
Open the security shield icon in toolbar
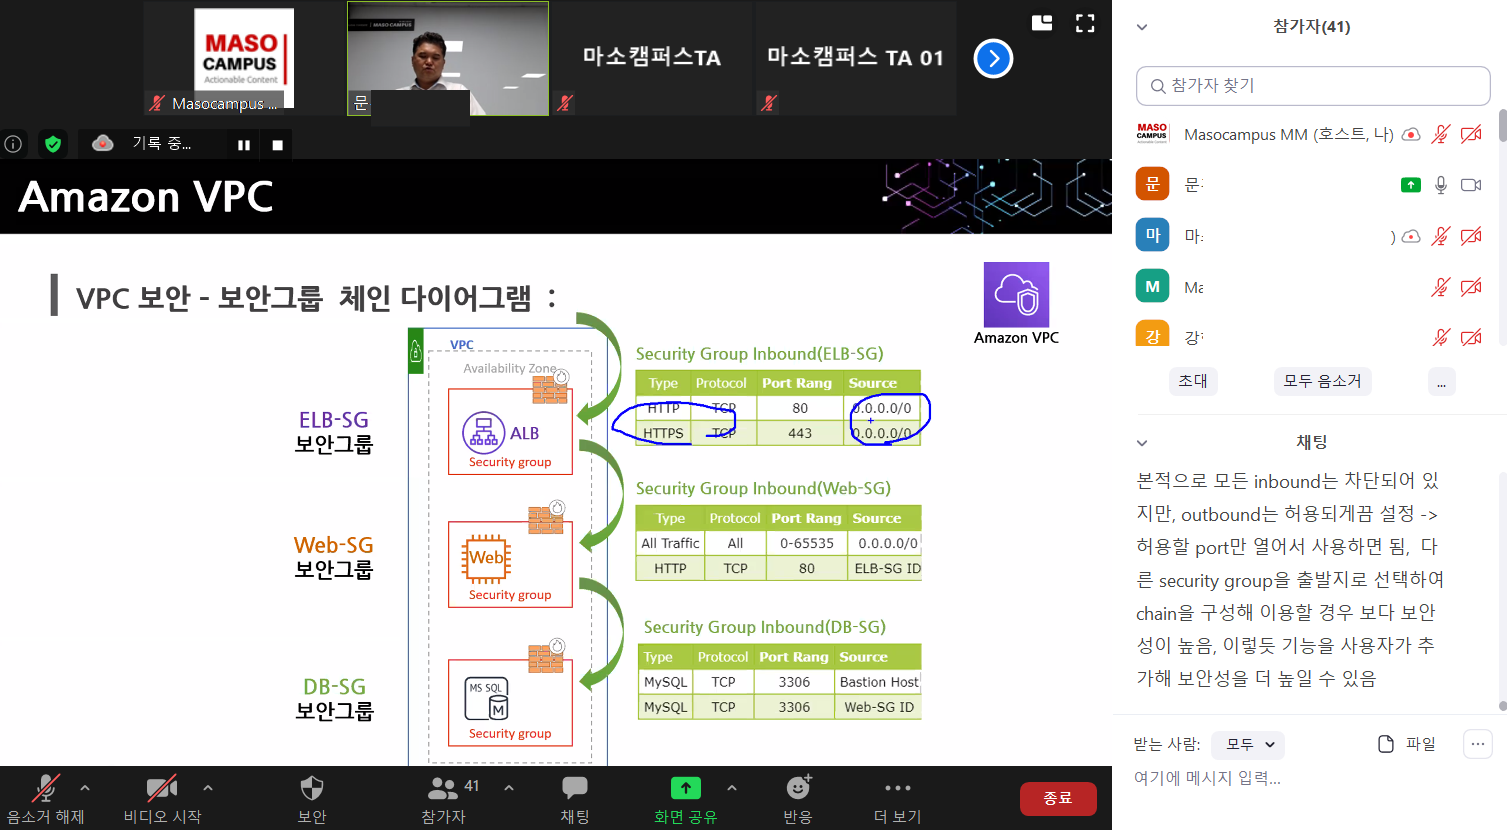[x=312, y=789]
